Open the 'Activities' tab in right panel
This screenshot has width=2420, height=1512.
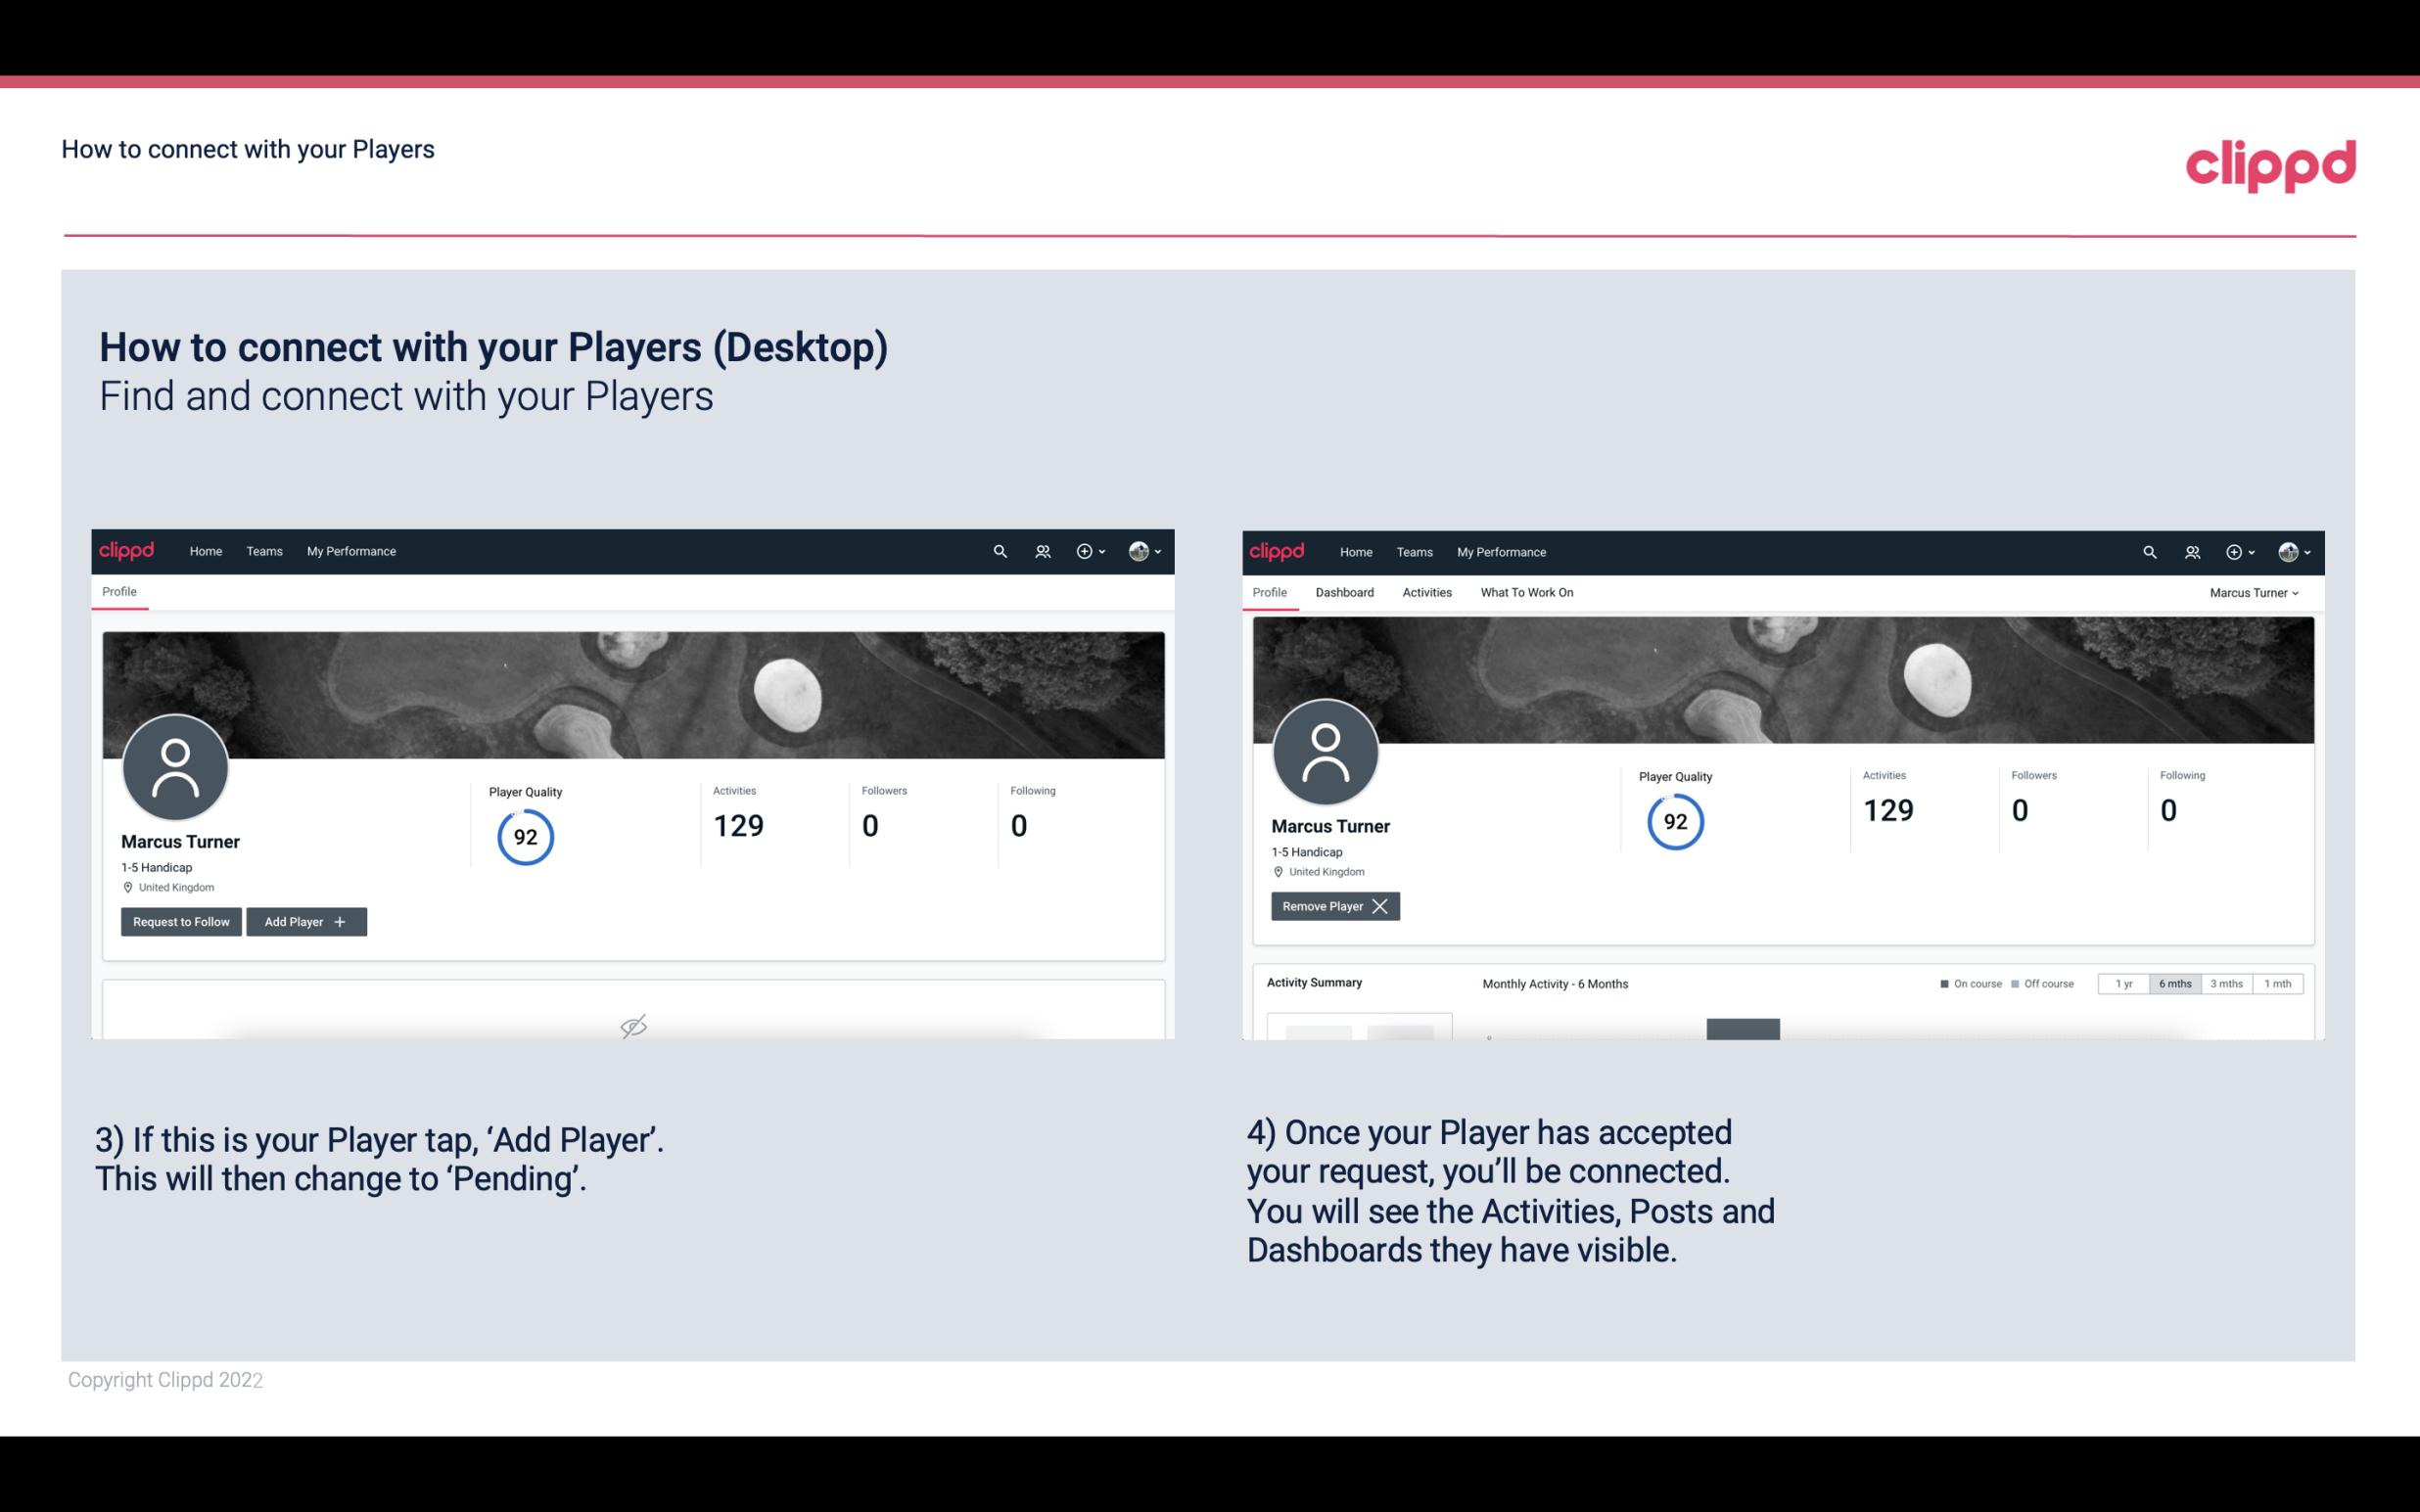click(x=1427, y=592)
